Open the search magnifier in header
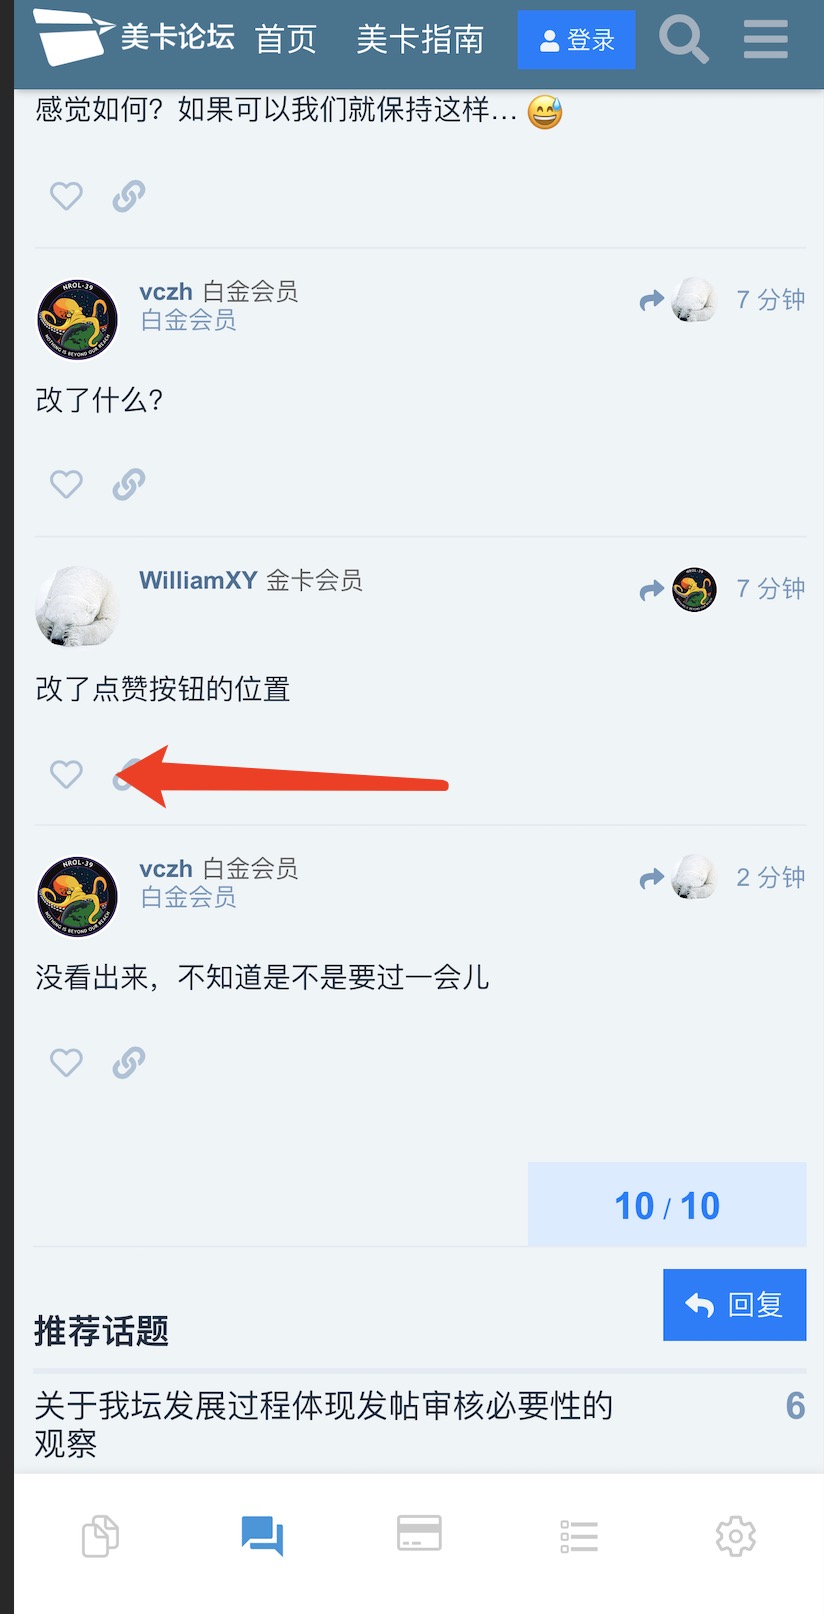The height and width of the screenshot is (1614, 824). (x=684, y=40)
